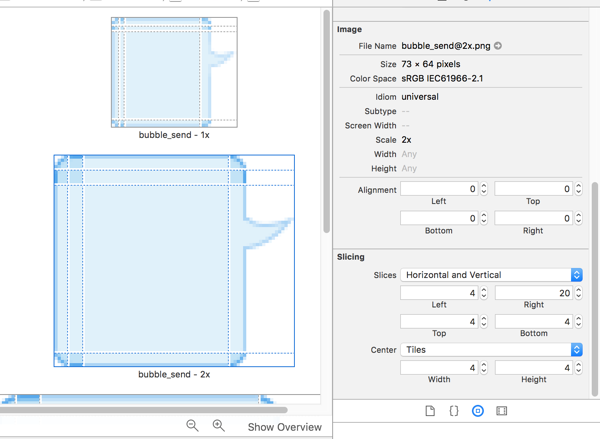Viewport: 600px width, 439px height.
Task: Click the Center Height value field
Action: point(533,368)
